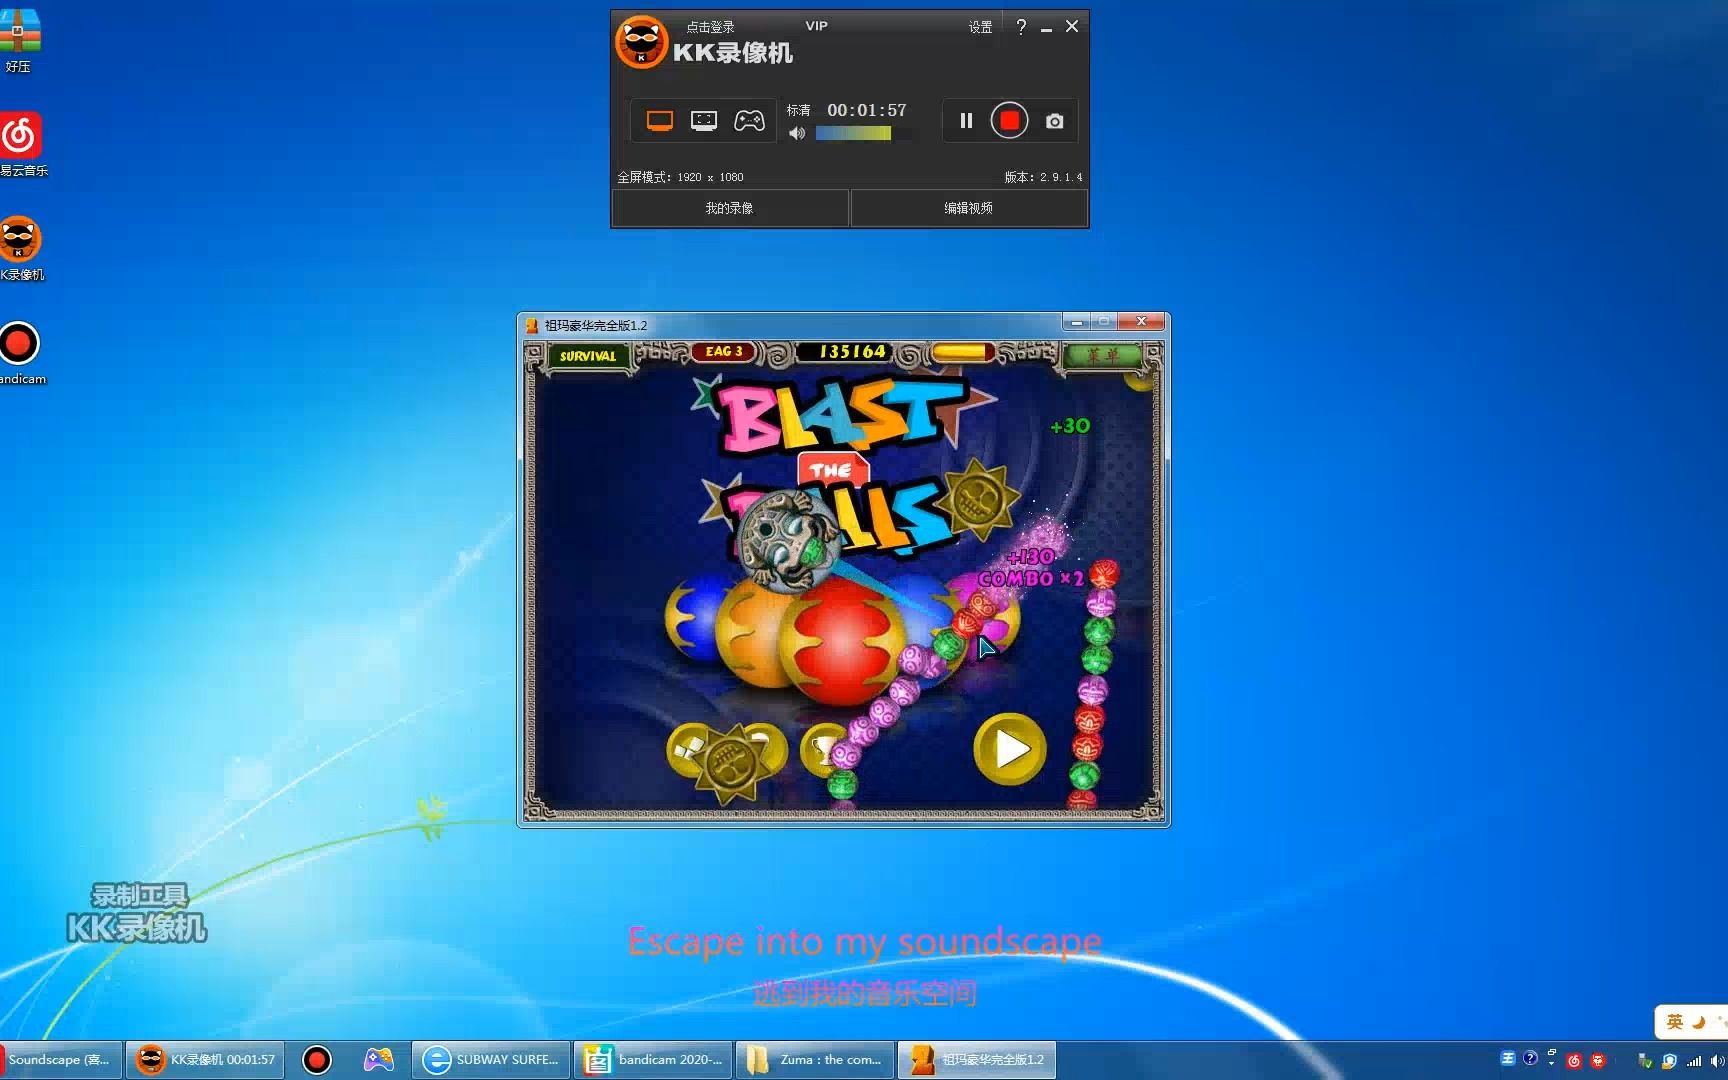This screenshot has height=1080, width=1728.
Task: Select game recording mode gamepad icon
Action: pos(749,121)
